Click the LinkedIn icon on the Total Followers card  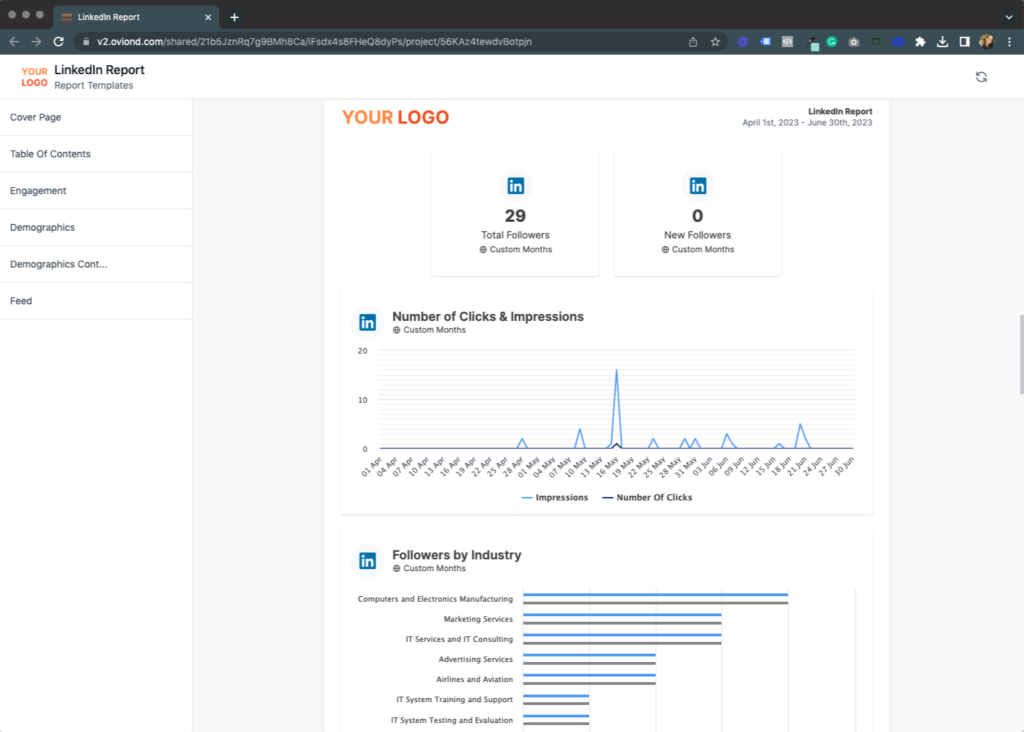point(515,186)
